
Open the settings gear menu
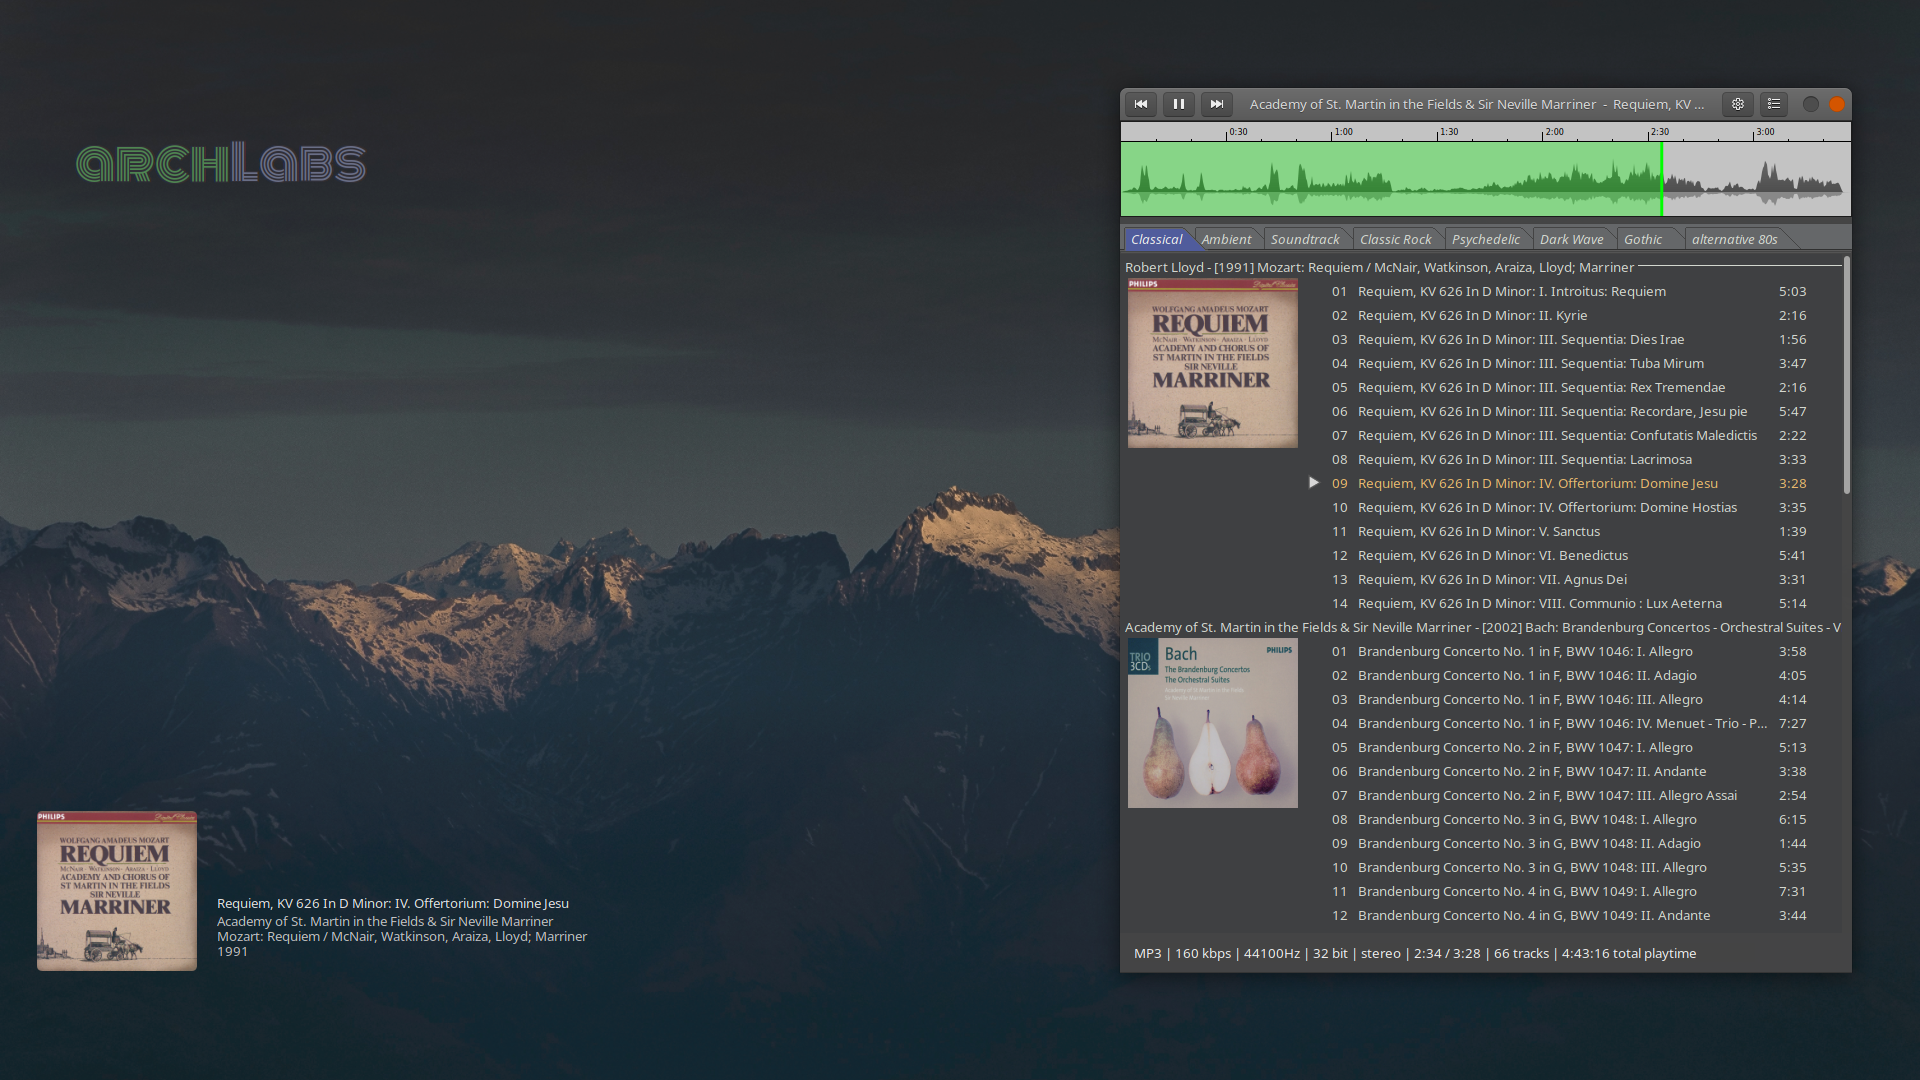tap(1738, 104)
